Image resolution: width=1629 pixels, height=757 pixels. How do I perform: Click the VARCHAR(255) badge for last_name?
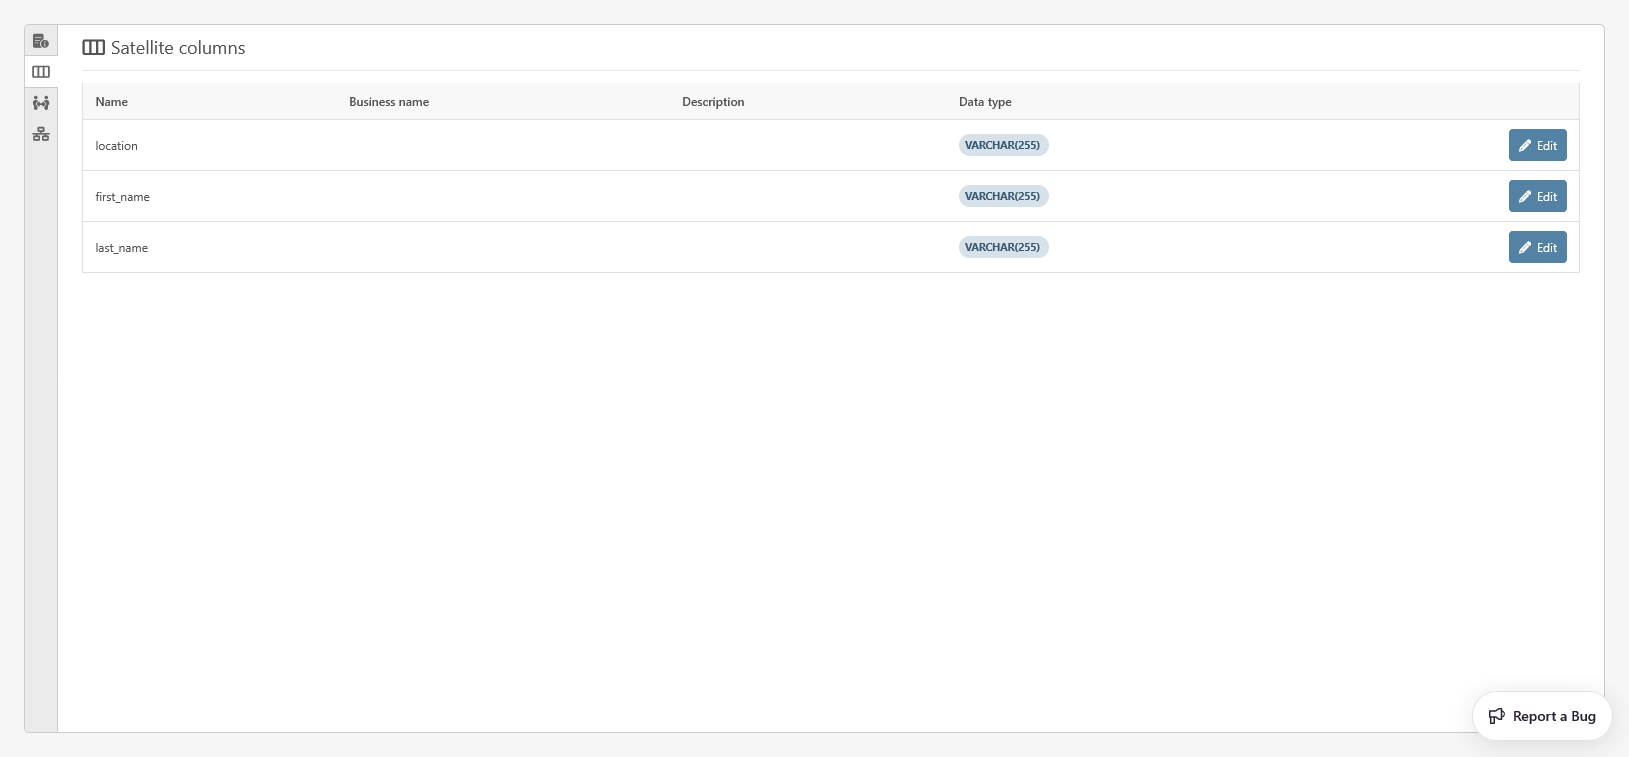pyautogui.click(x=1003, y=247)
